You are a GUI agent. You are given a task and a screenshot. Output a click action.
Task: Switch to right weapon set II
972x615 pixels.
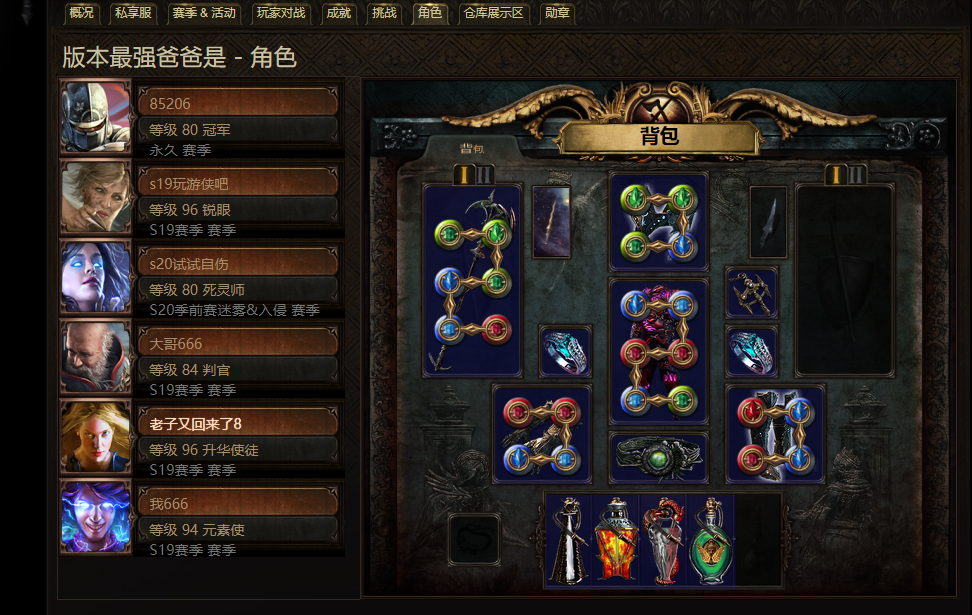[856, 175]
